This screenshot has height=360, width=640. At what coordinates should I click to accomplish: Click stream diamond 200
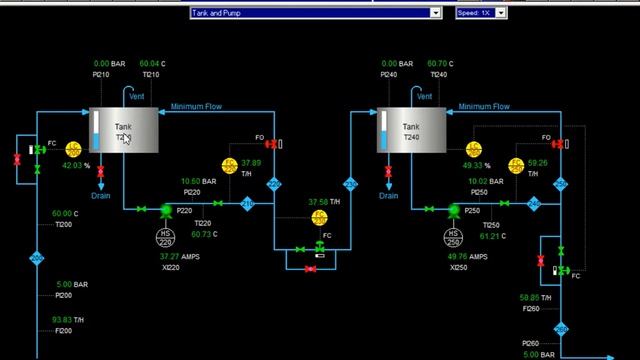37,258
